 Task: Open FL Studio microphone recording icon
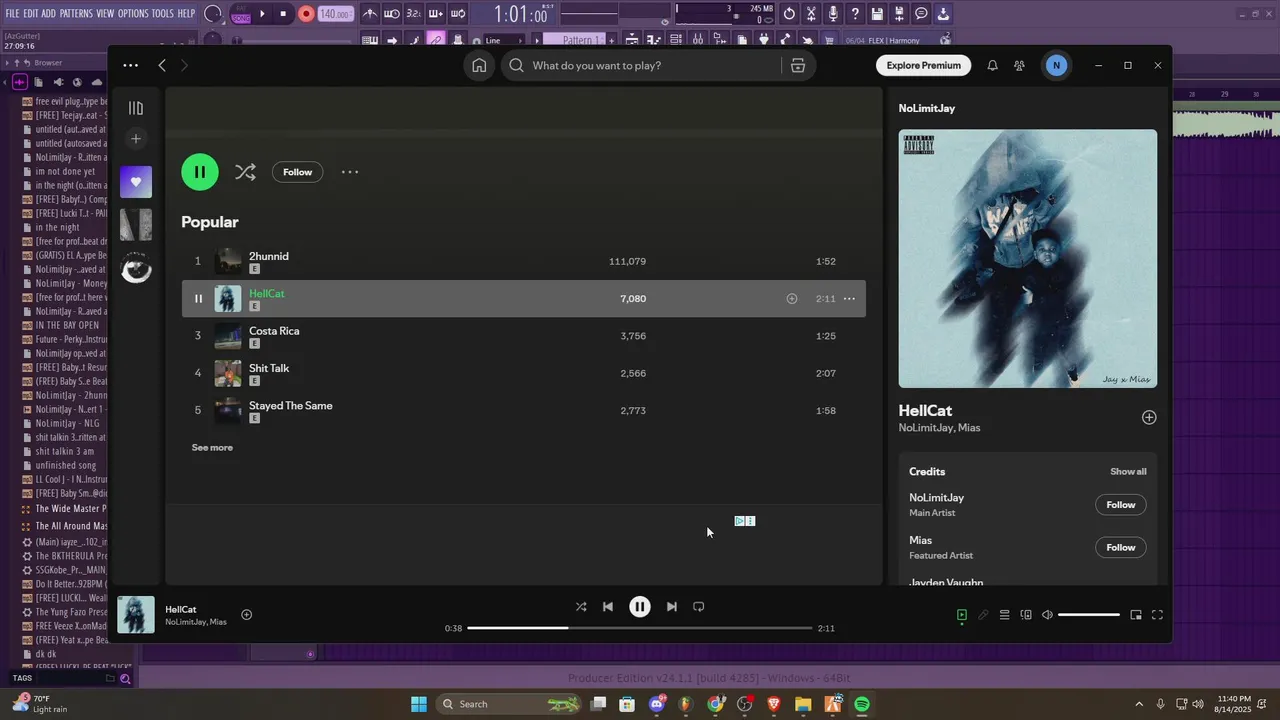point(833,14)
